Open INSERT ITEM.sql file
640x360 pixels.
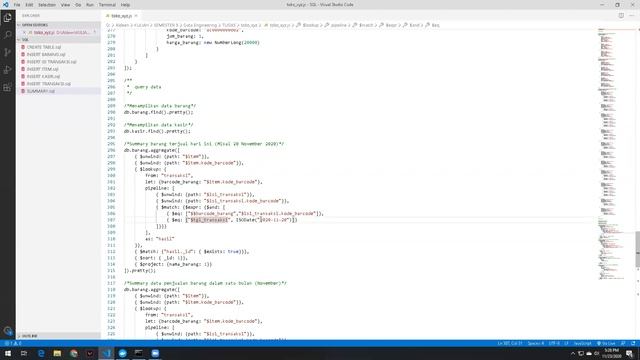pos(42,69)
